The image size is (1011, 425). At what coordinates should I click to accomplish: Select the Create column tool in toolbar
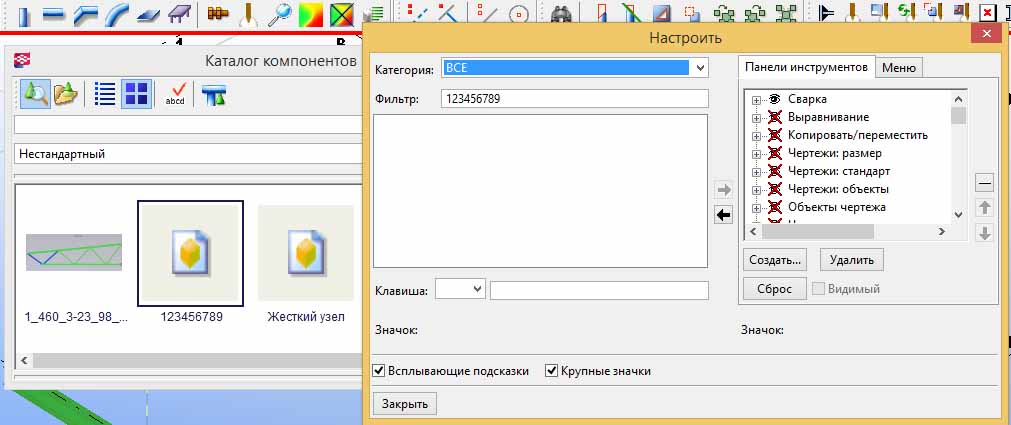(x=24, y=15)
